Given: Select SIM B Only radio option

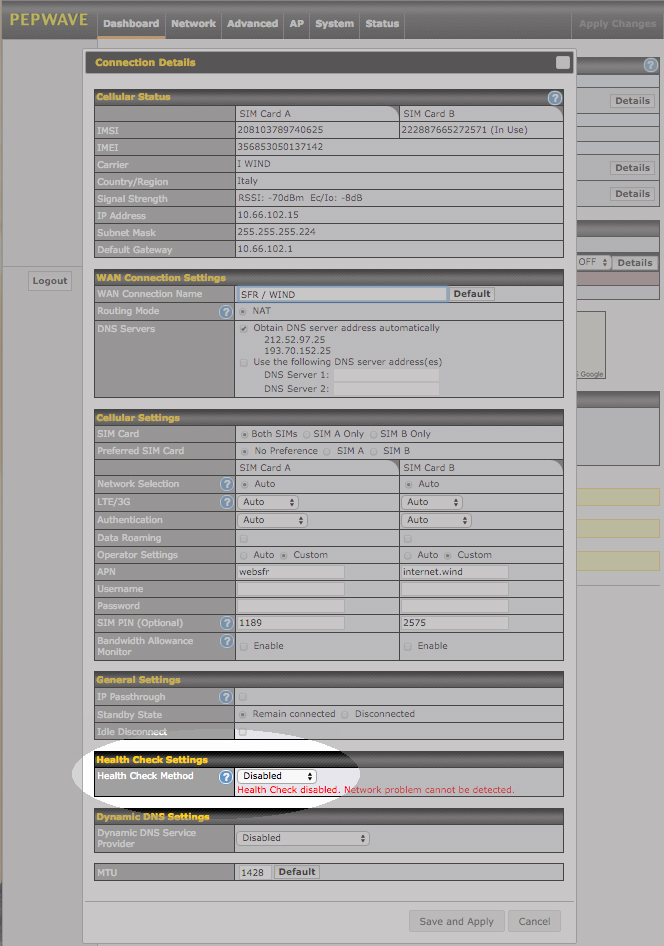Looking at the screenshot, I should (x=374, y=434).
